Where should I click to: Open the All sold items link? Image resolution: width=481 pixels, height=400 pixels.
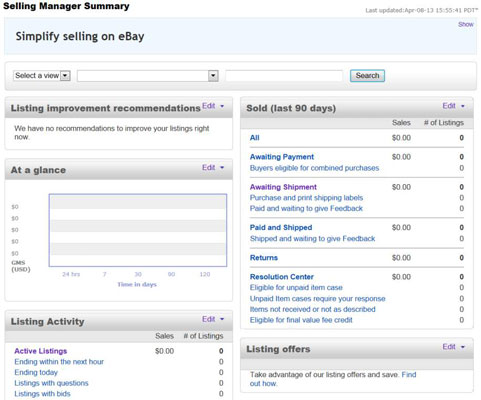pos(255,138)
